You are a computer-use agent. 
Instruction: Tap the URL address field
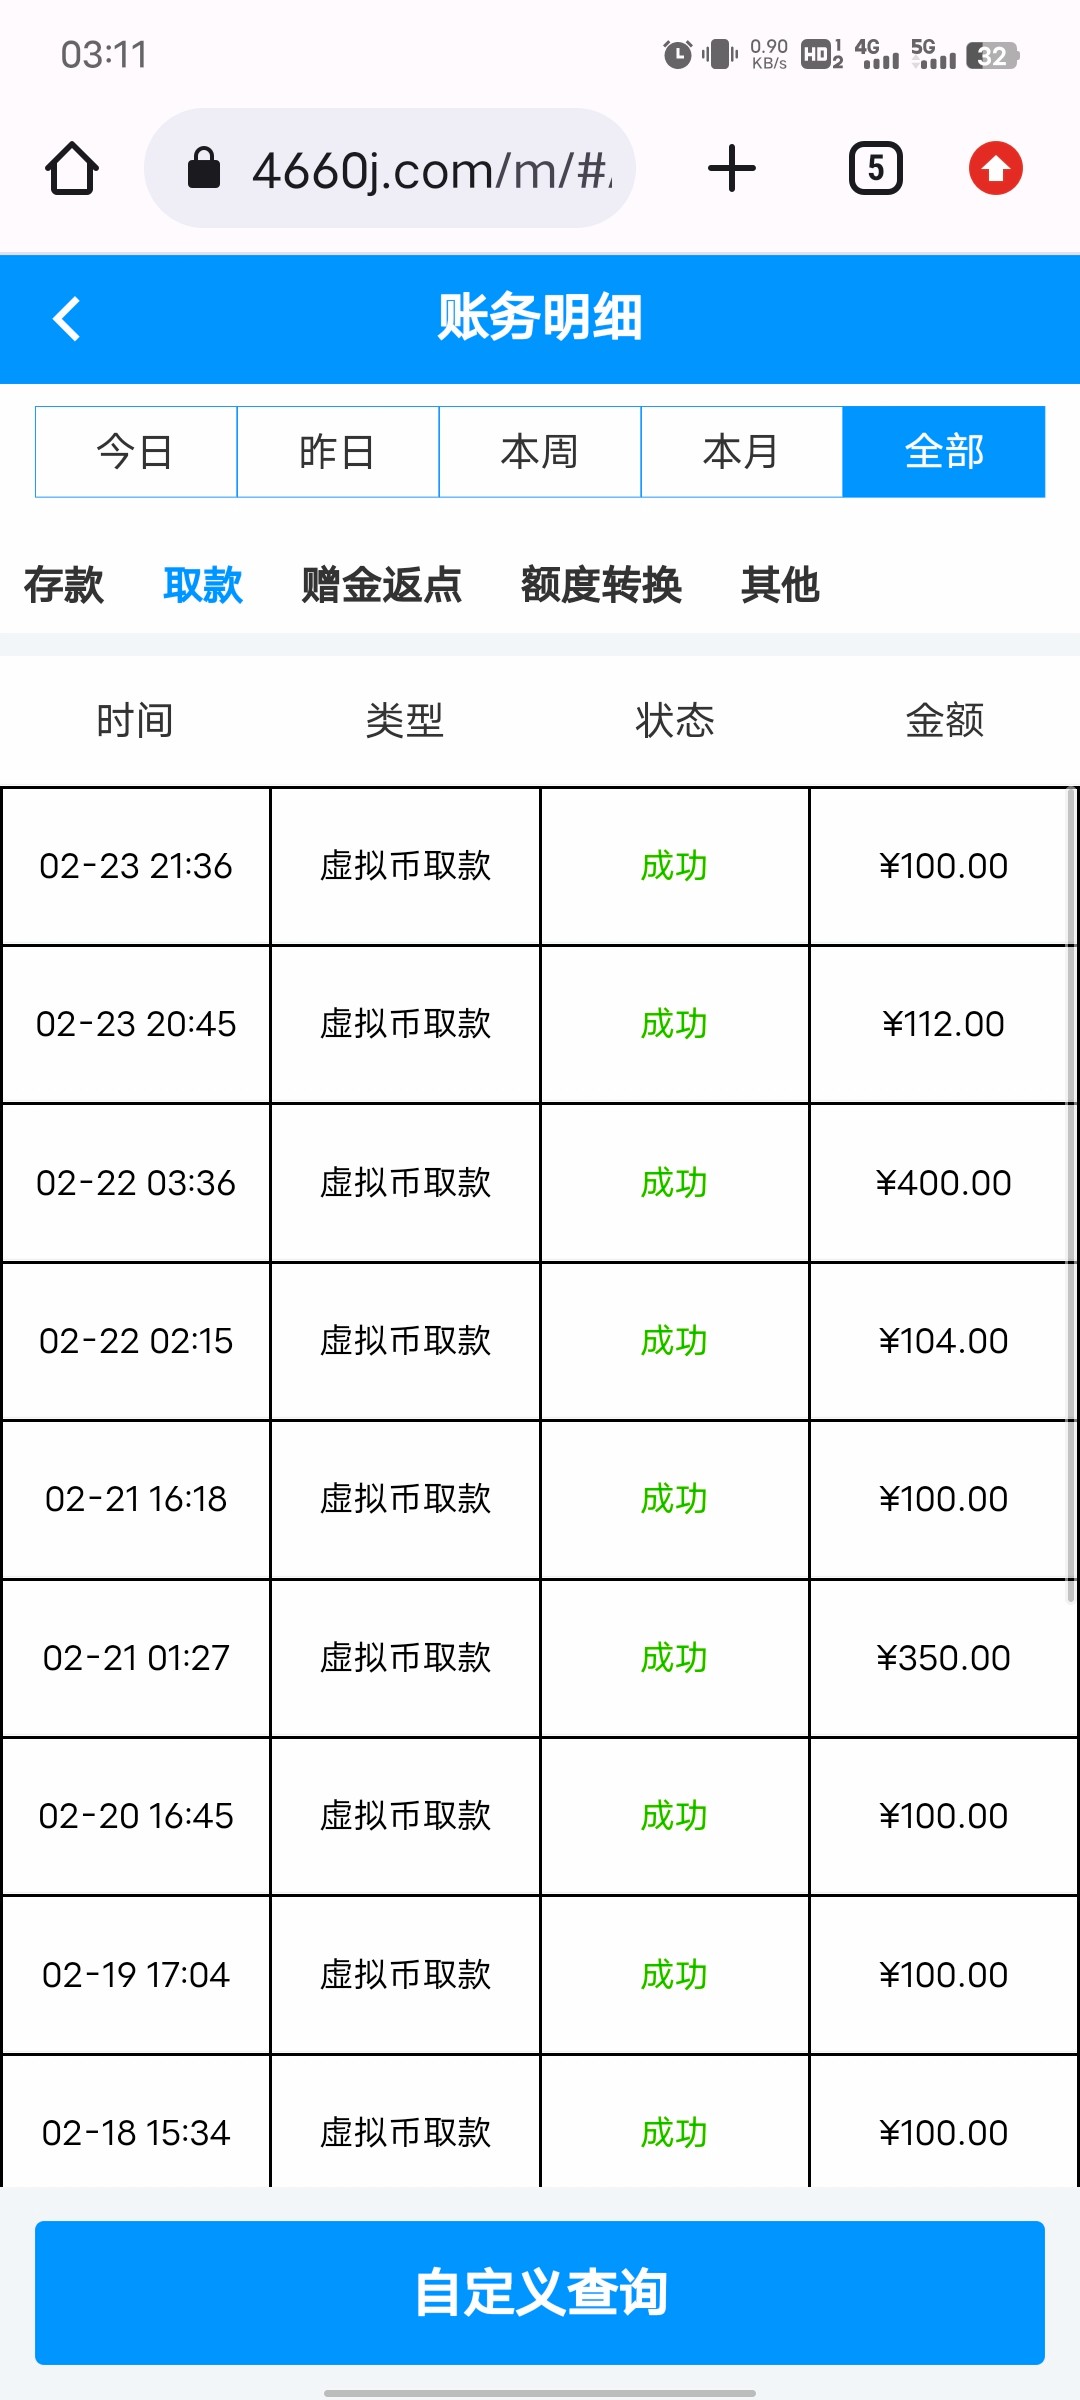pos(430,170)
